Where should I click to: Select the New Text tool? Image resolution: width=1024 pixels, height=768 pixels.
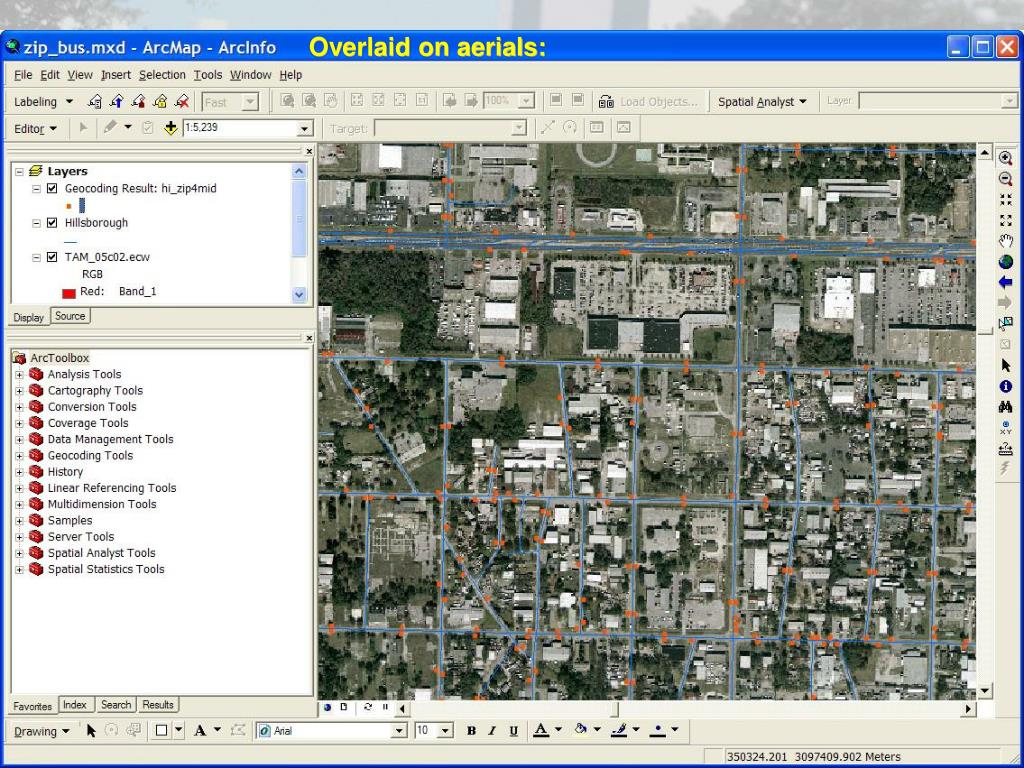click(x=200, y=731)
